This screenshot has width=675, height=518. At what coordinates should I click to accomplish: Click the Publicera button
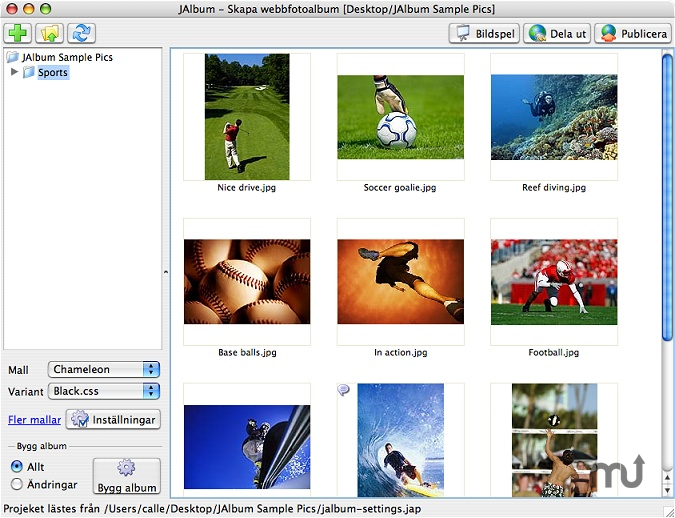pos(633,34)
